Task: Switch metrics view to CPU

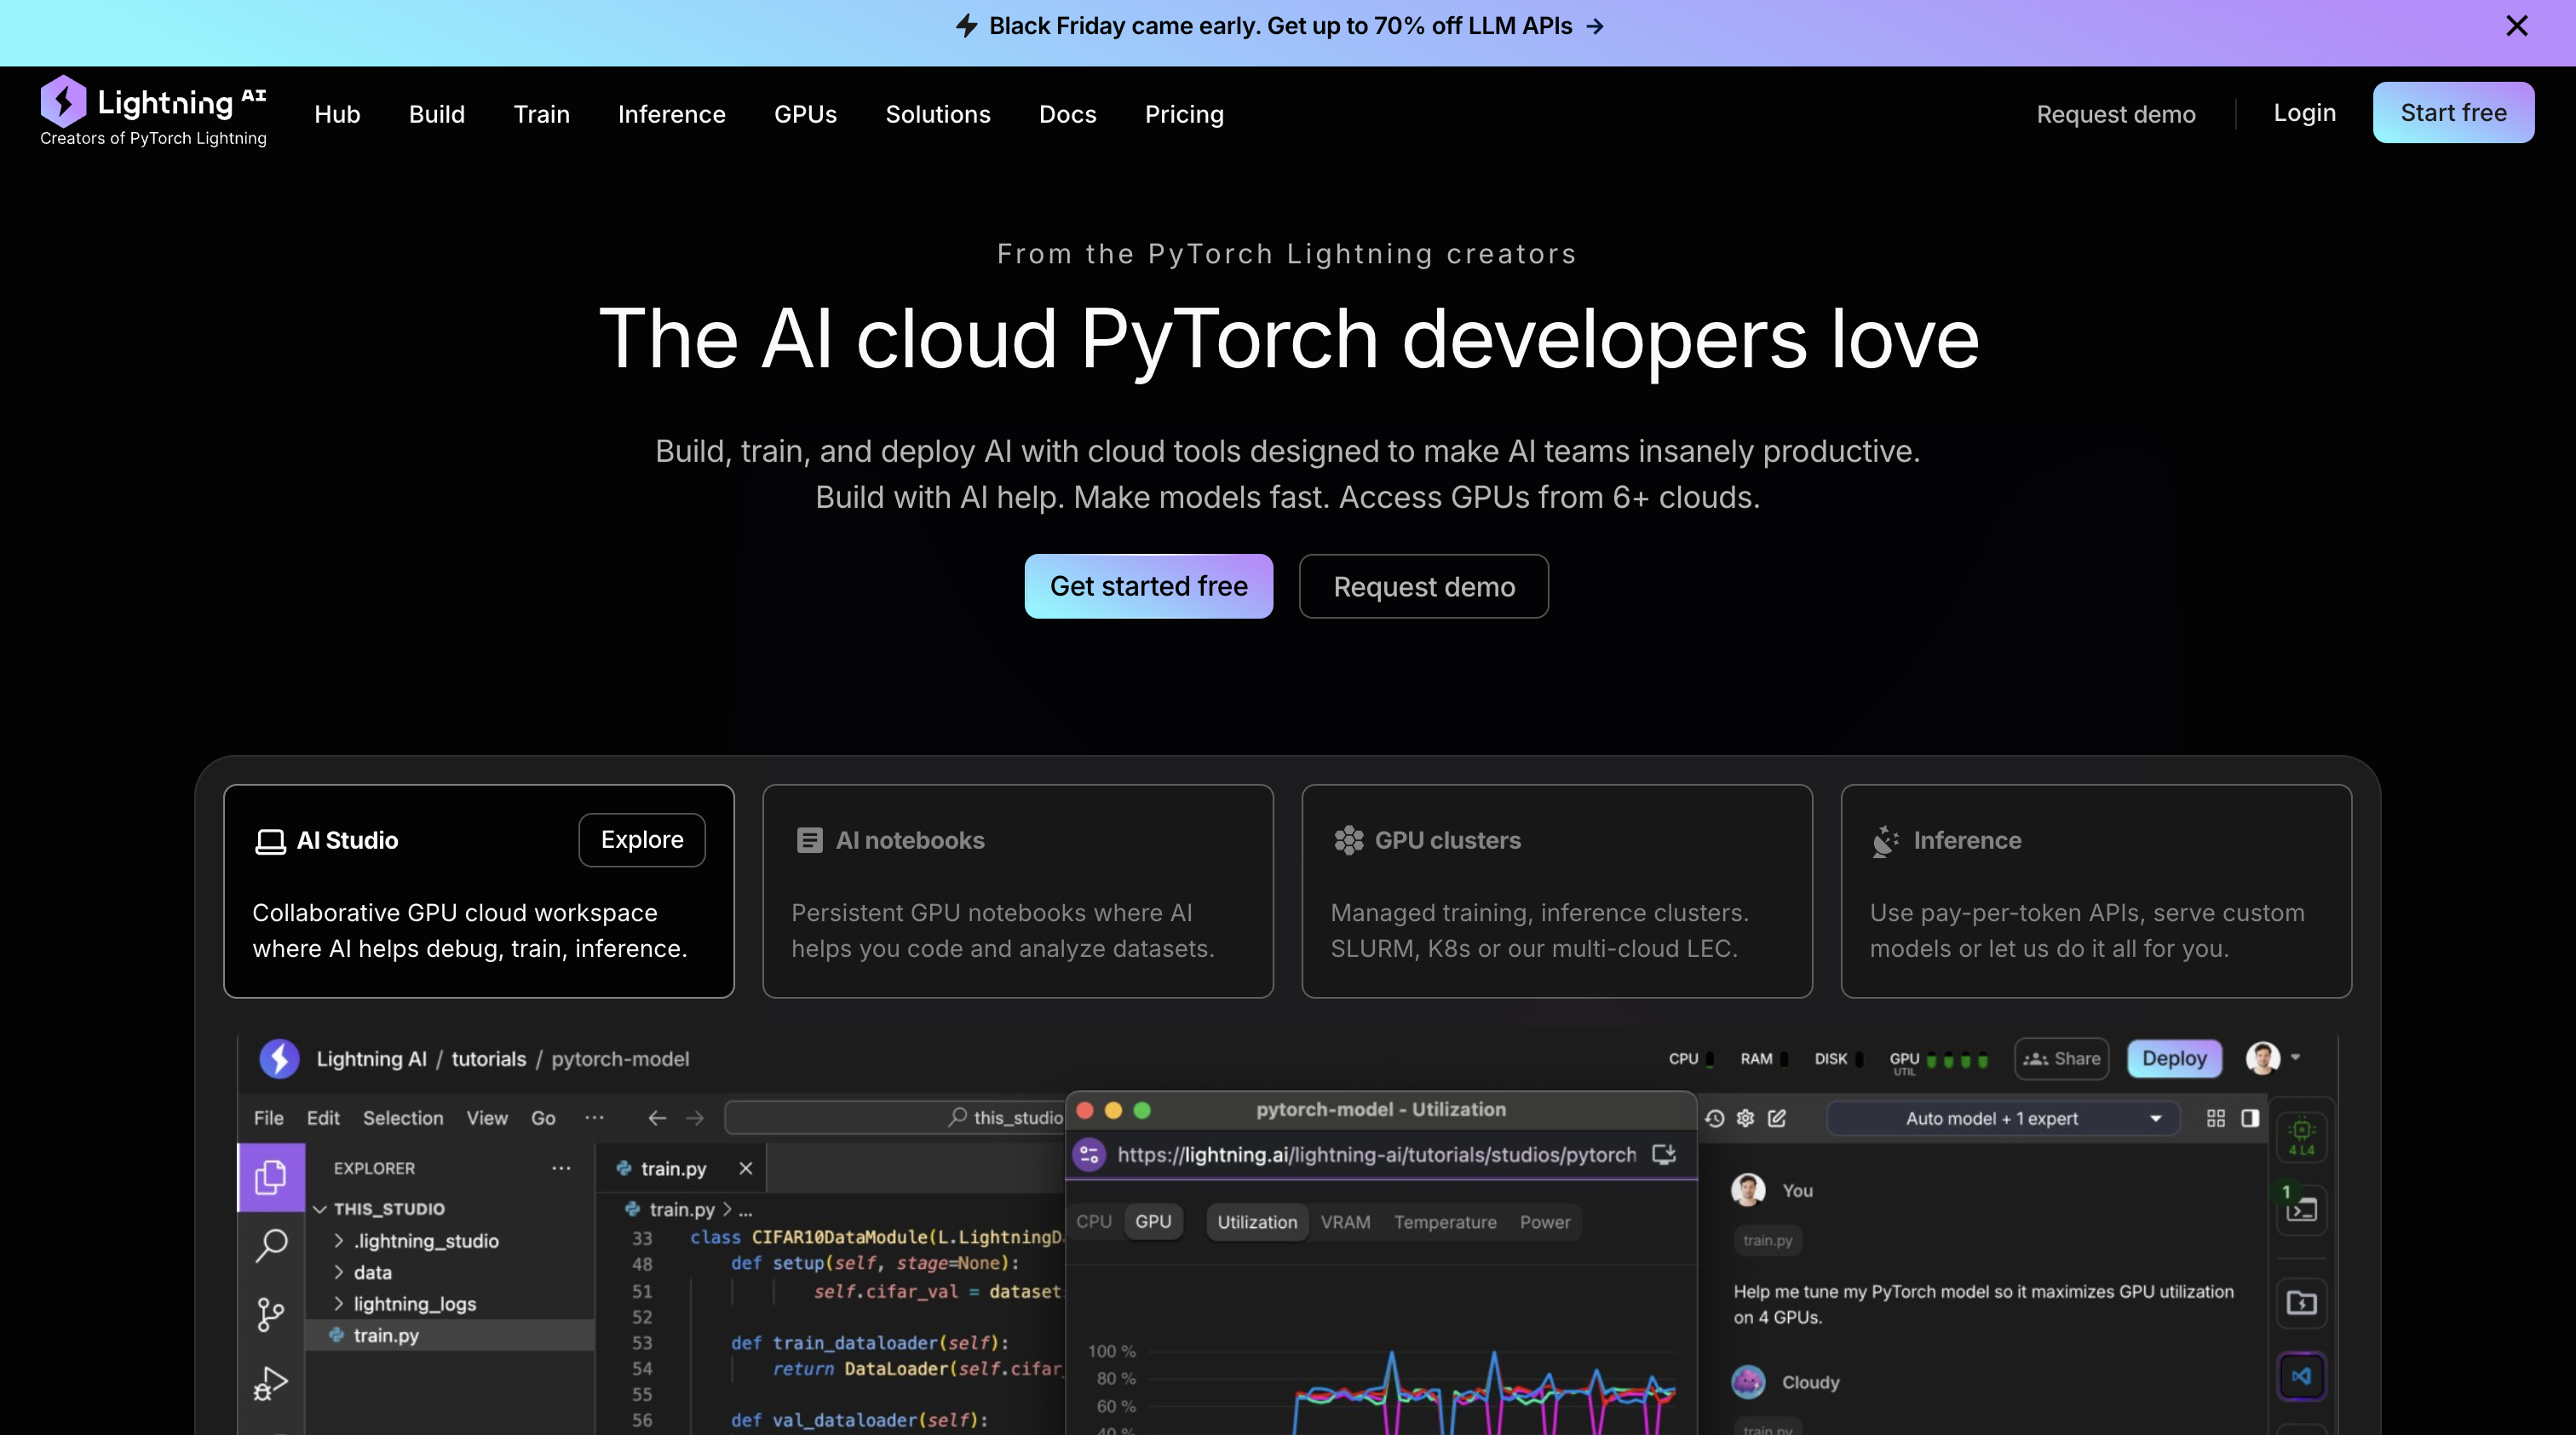Action: (x=1093, y=1221)
